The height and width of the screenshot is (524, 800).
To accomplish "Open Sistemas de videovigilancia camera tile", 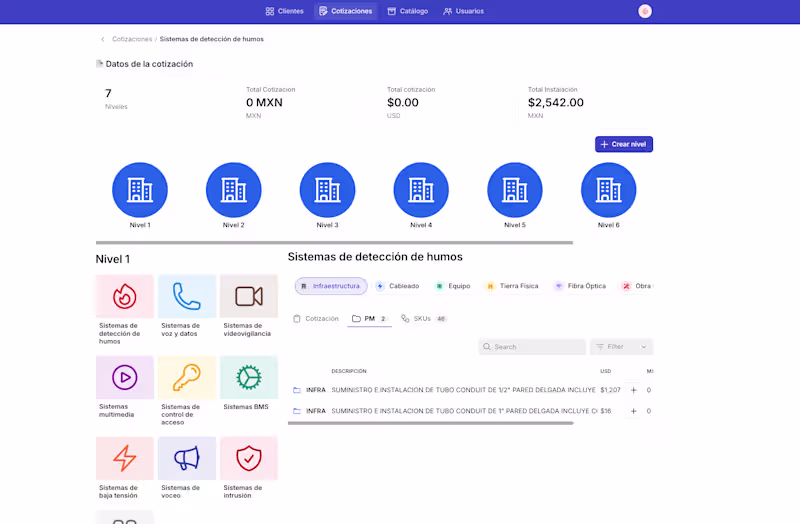I will point(249,296).
